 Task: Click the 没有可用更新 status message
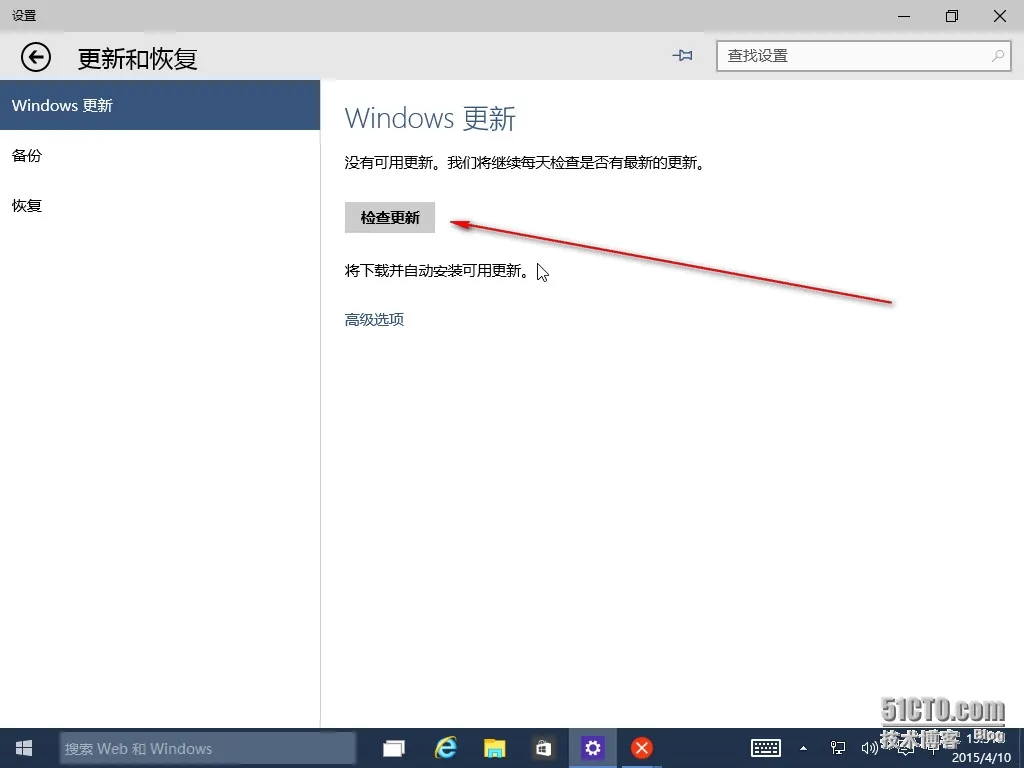point(525,163)
